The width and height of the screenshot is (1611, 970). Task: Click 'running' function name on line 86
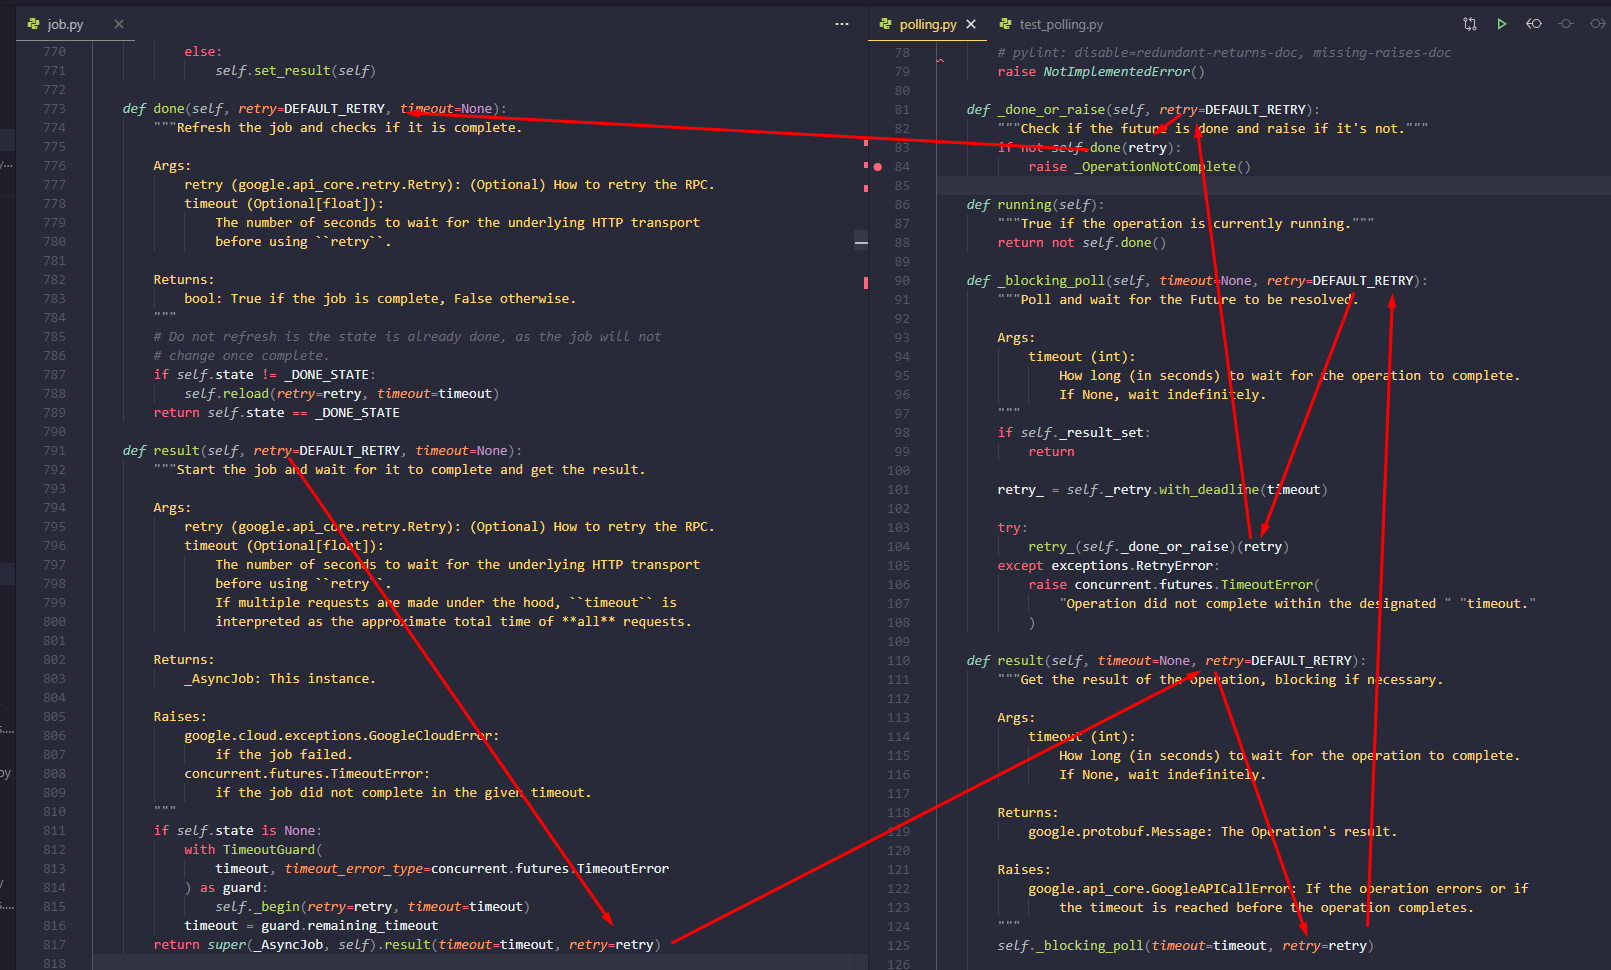click(1024, 205)
